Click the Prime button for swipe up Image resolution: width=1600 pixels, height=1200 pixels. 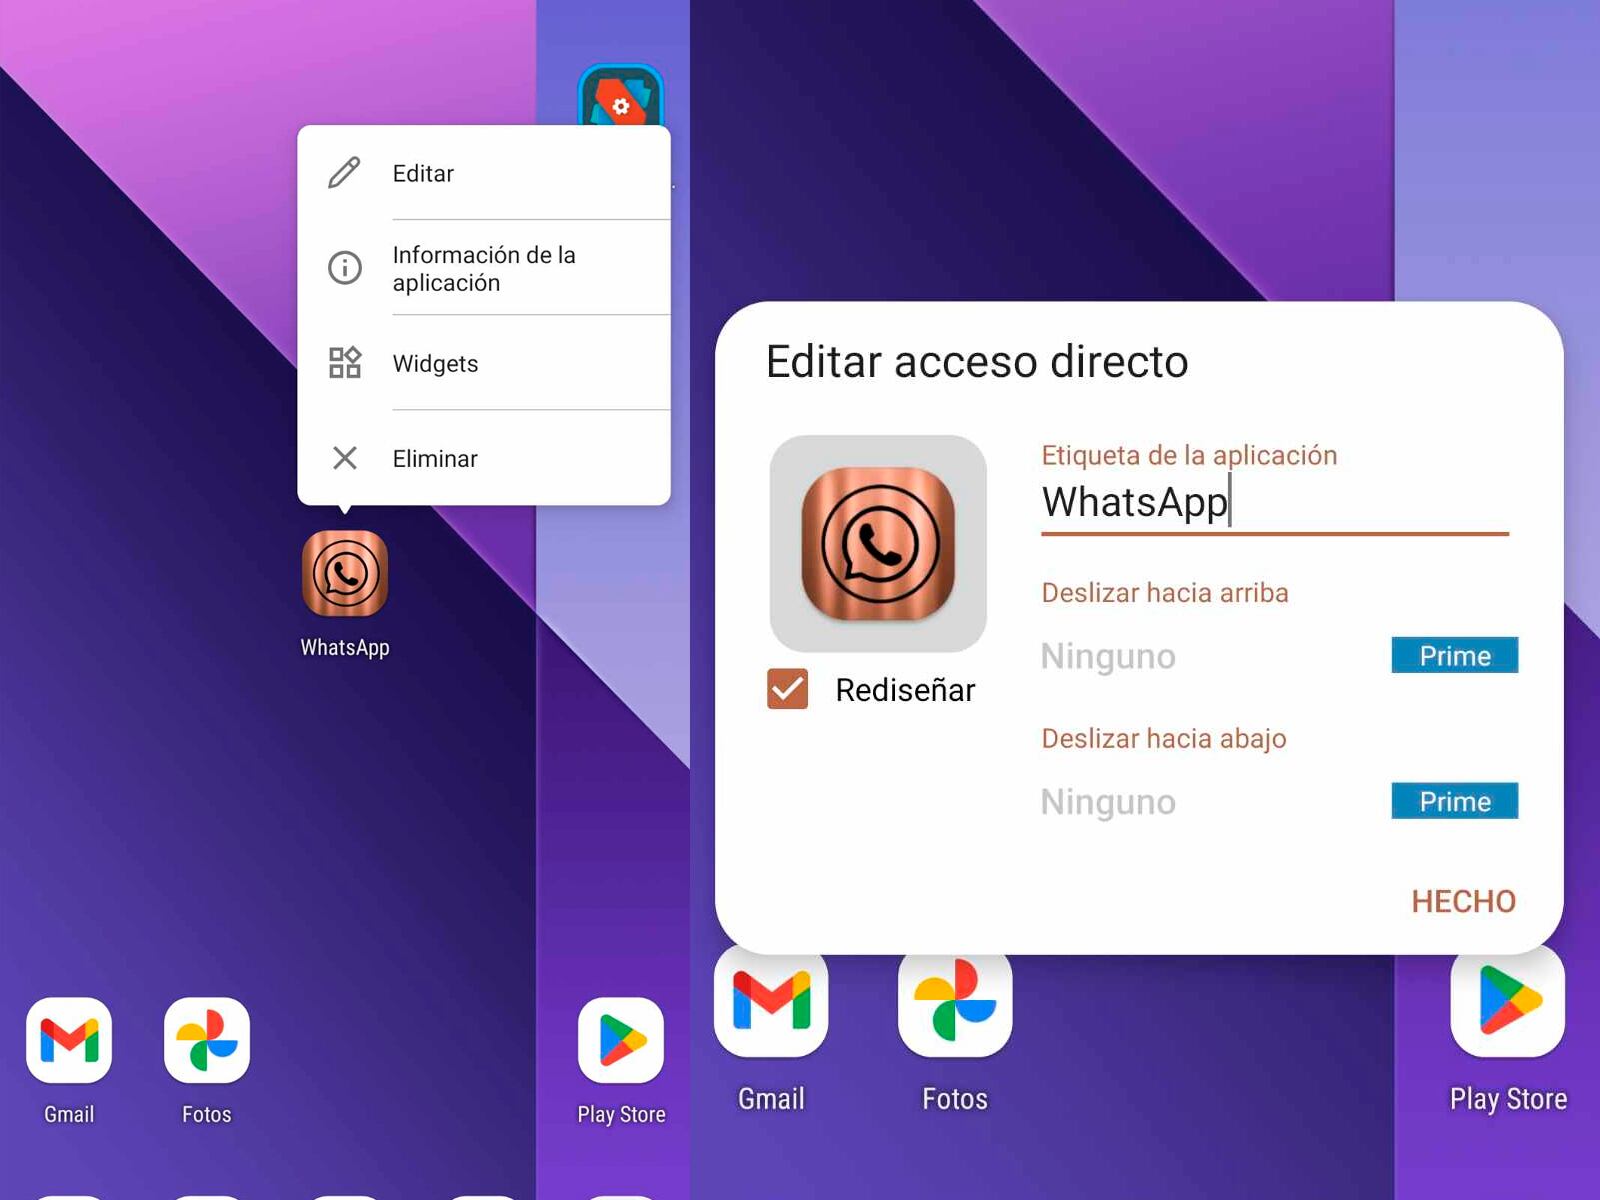[1454, 656]
